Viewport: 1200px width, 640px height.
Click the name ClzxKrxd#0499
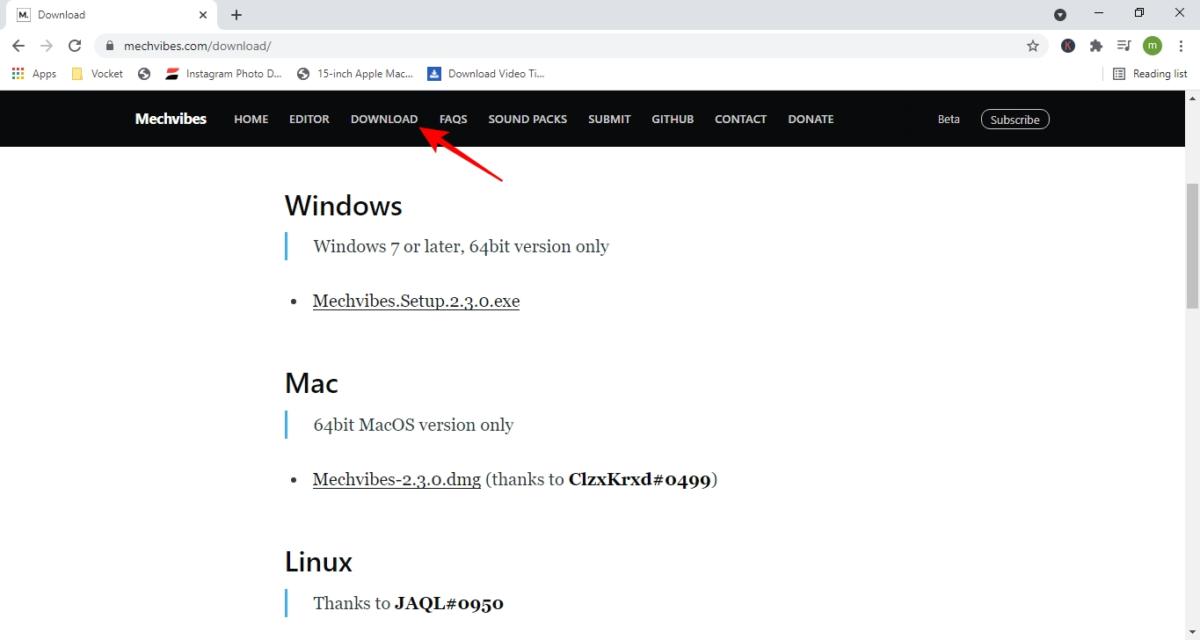(x=640, y=479)
